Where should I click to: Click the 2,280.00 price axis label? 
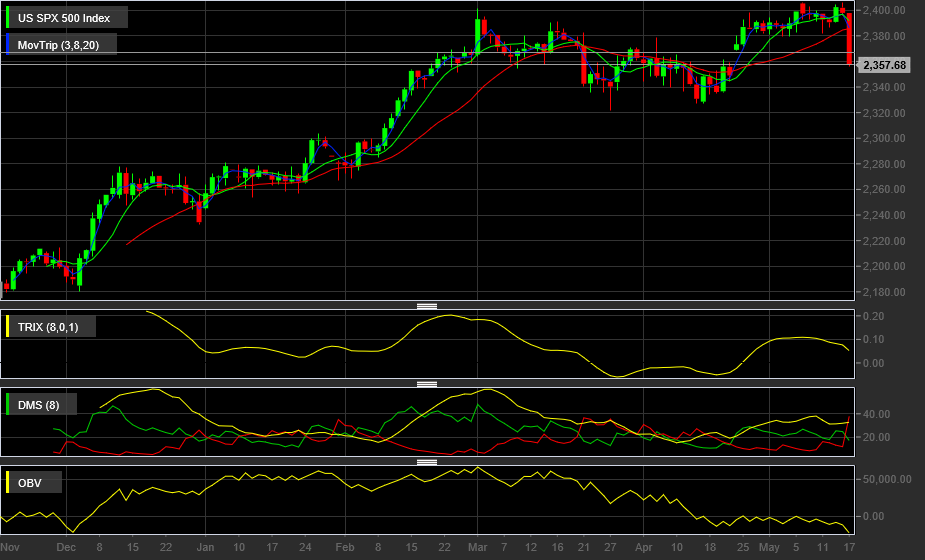884,164
